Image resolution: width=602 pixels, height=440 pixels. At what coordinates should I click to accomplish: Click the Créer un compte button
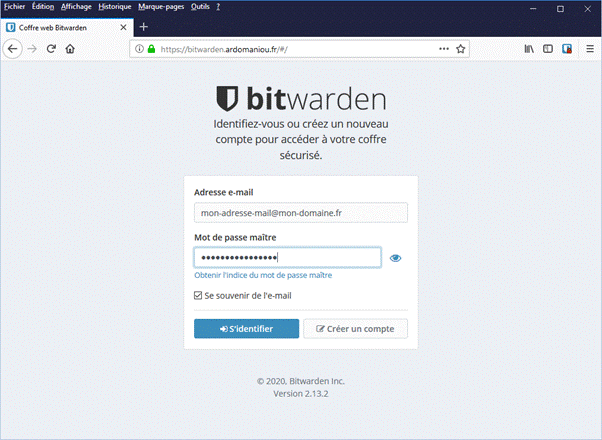coord(356,329)
